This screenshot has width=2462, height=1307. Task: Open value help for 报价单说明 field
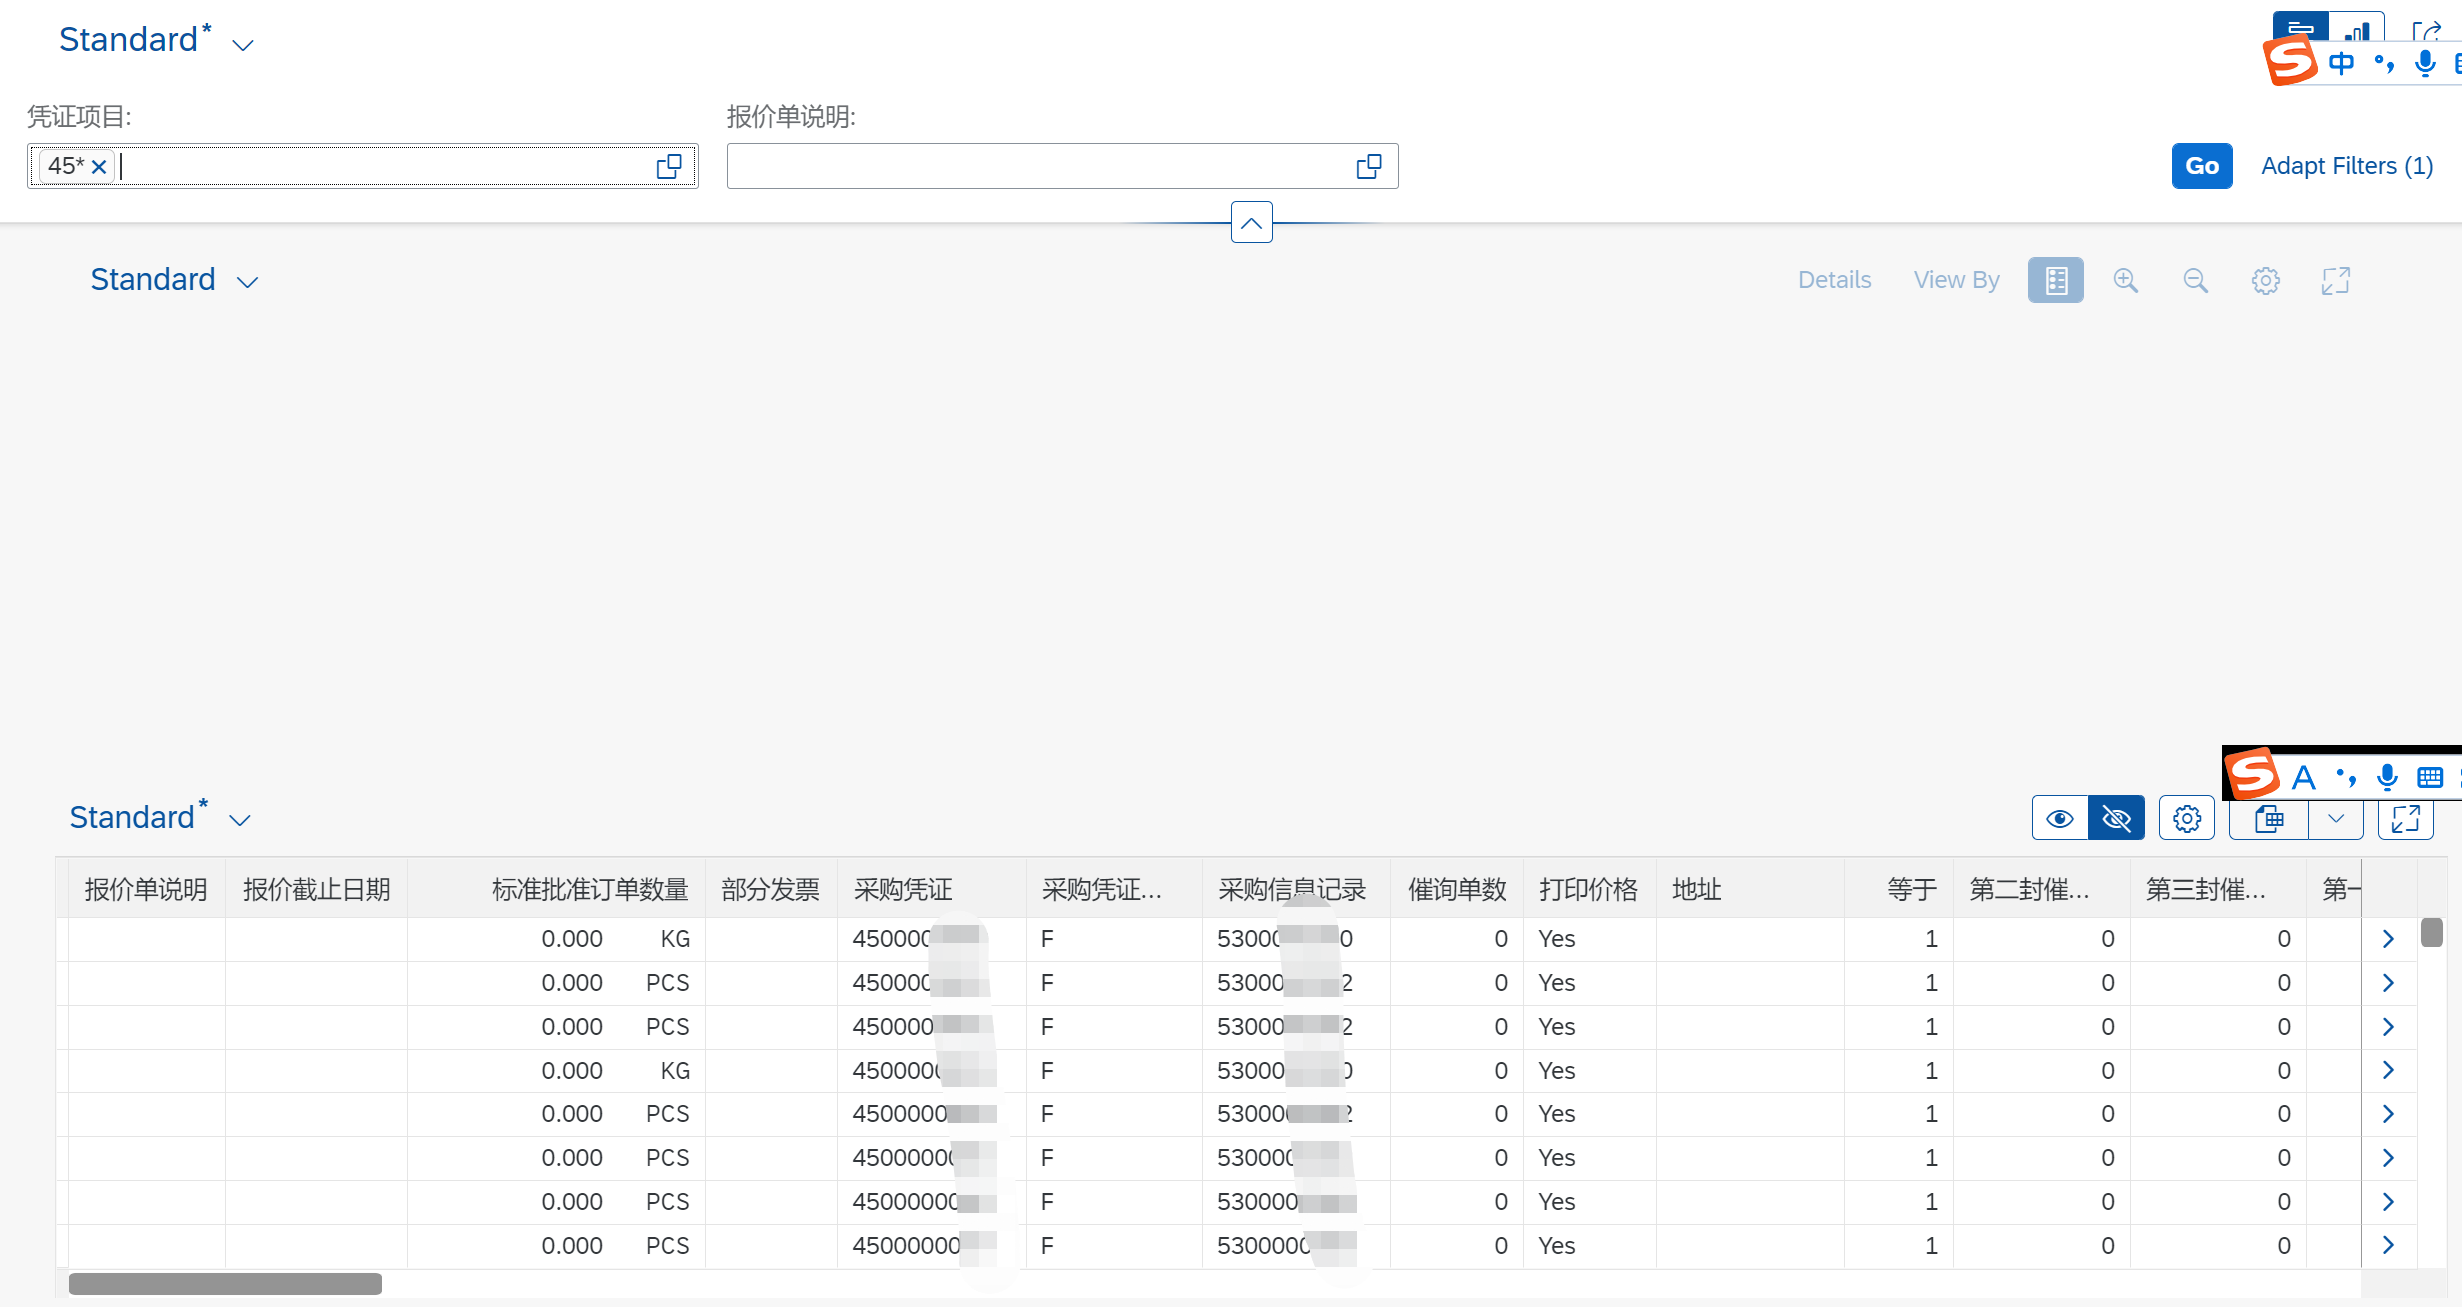pos(1368,165)
